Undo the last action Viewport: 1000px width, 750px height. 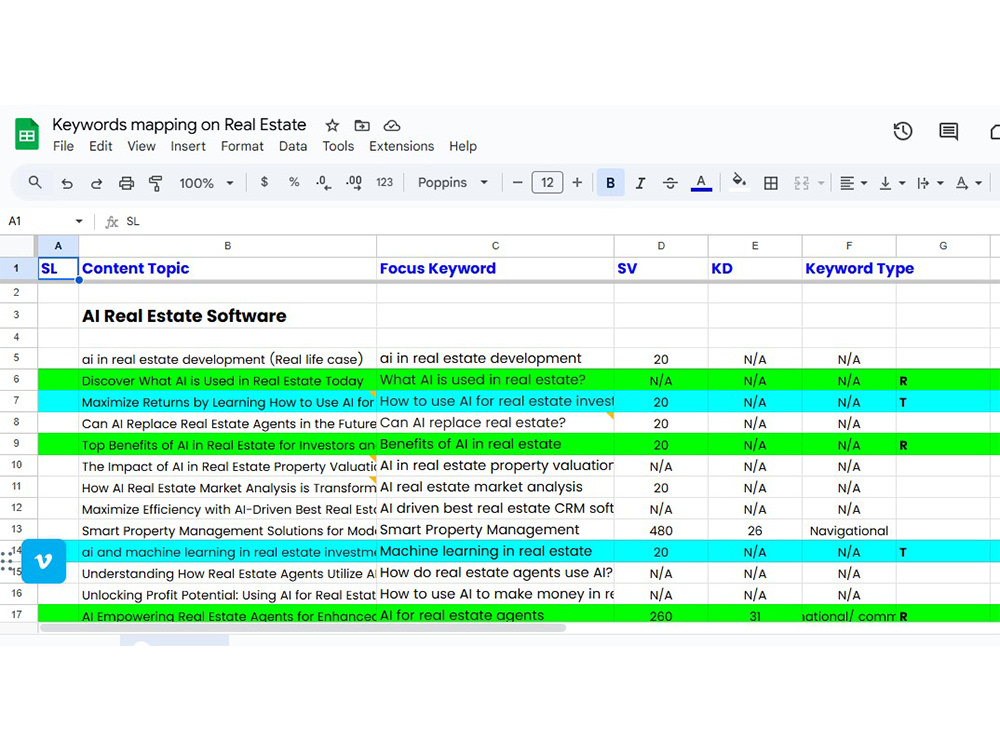tap(66, 184)
